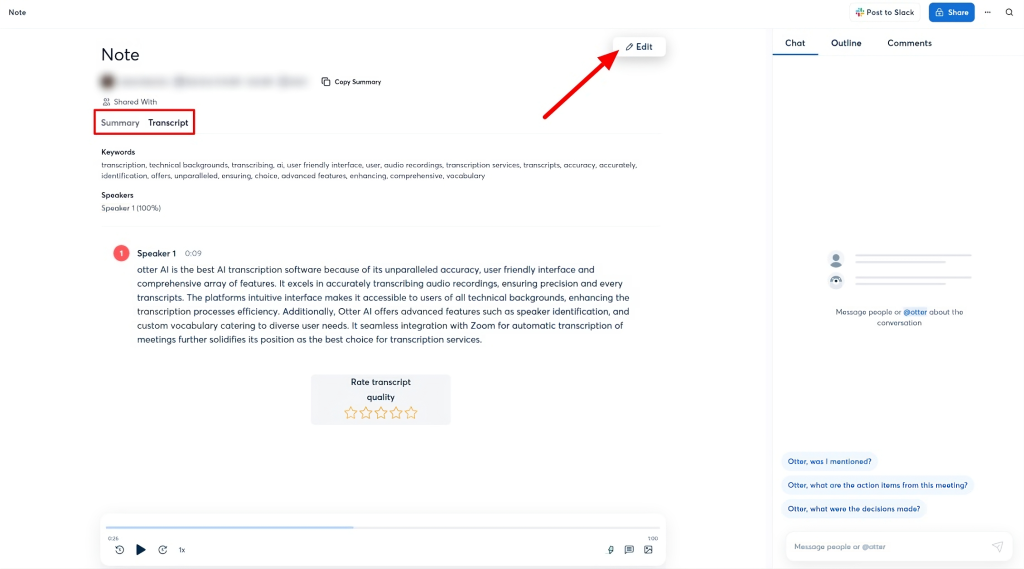Image resolution: width=1024 pixels, height=569 pixels.
Task: Click the audio playback progress bar
Action: 383,527
